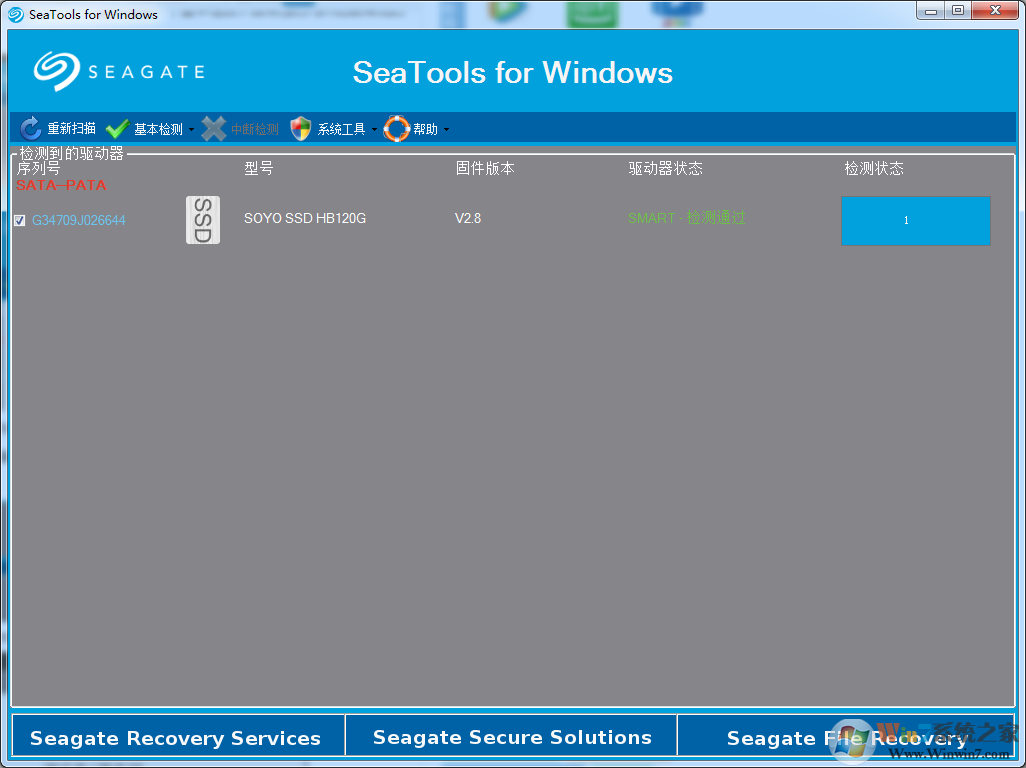
Task: Click the Seagate Recovery Services button
Action: tap(177, 737)
